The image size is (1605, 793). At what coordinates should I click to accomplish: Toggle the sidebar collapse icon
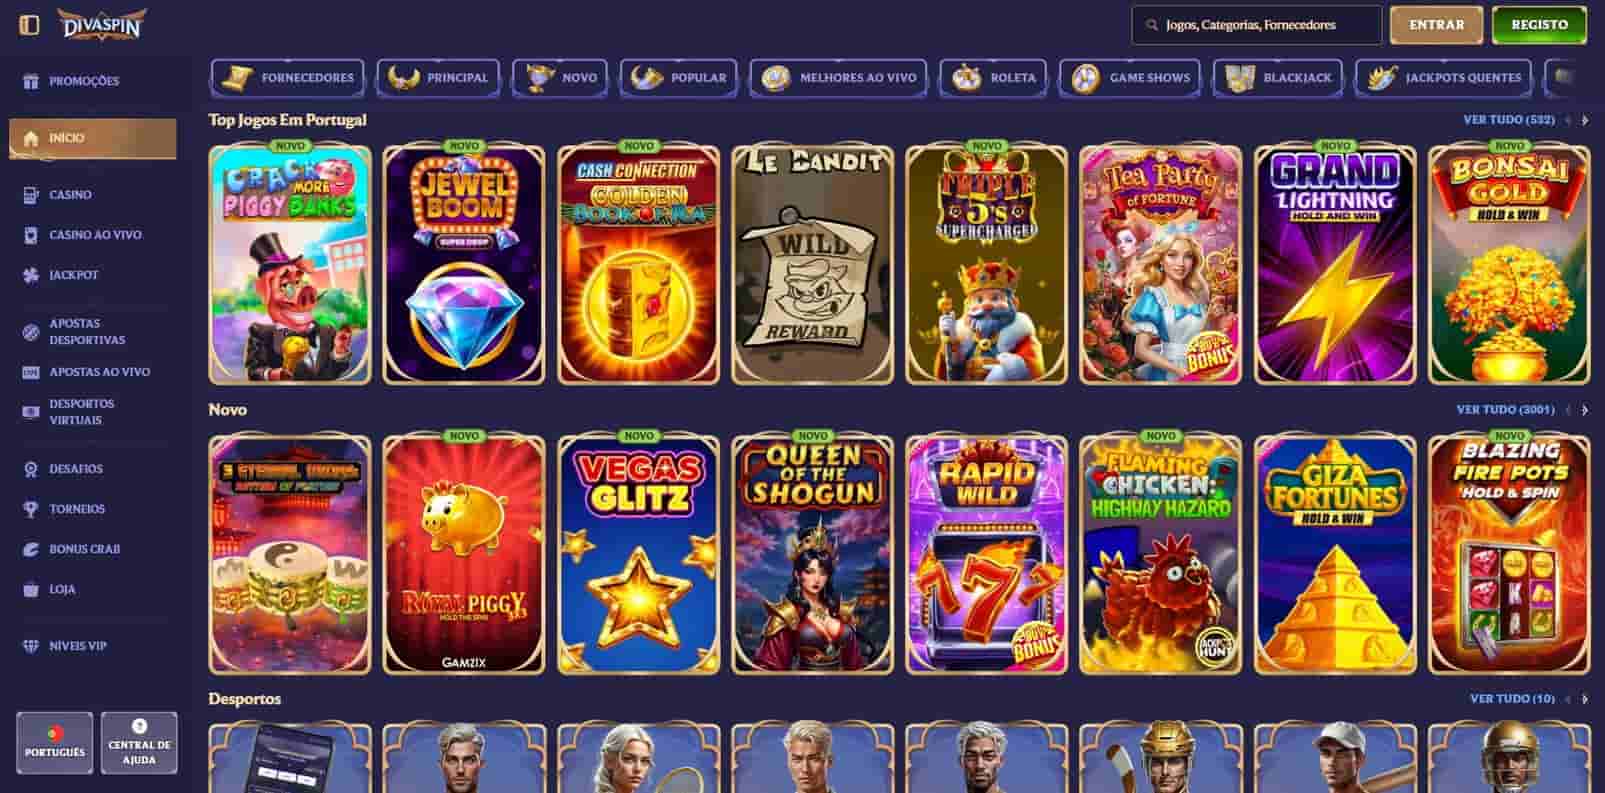(x=29, y=25)
